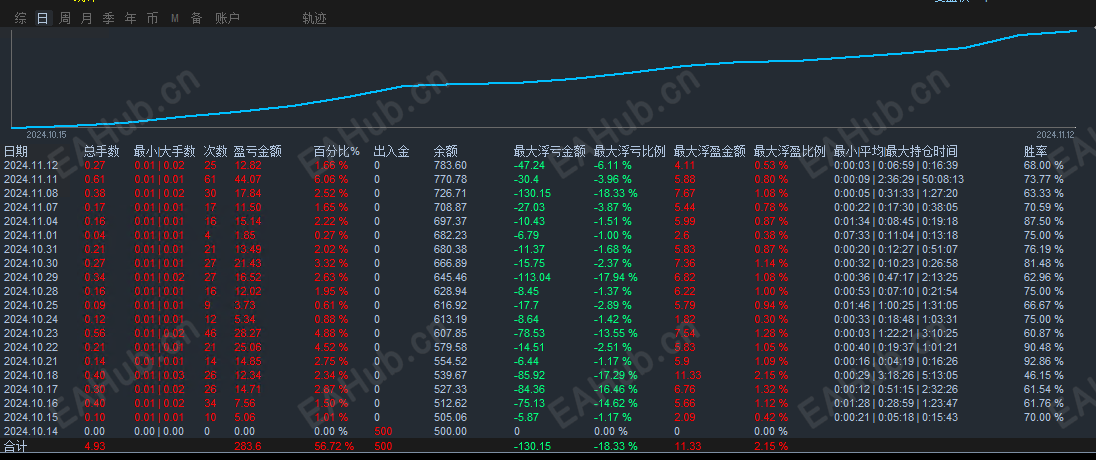Click balance value 783.60
The image size is (1096, 460).
[x=450, y=166]
